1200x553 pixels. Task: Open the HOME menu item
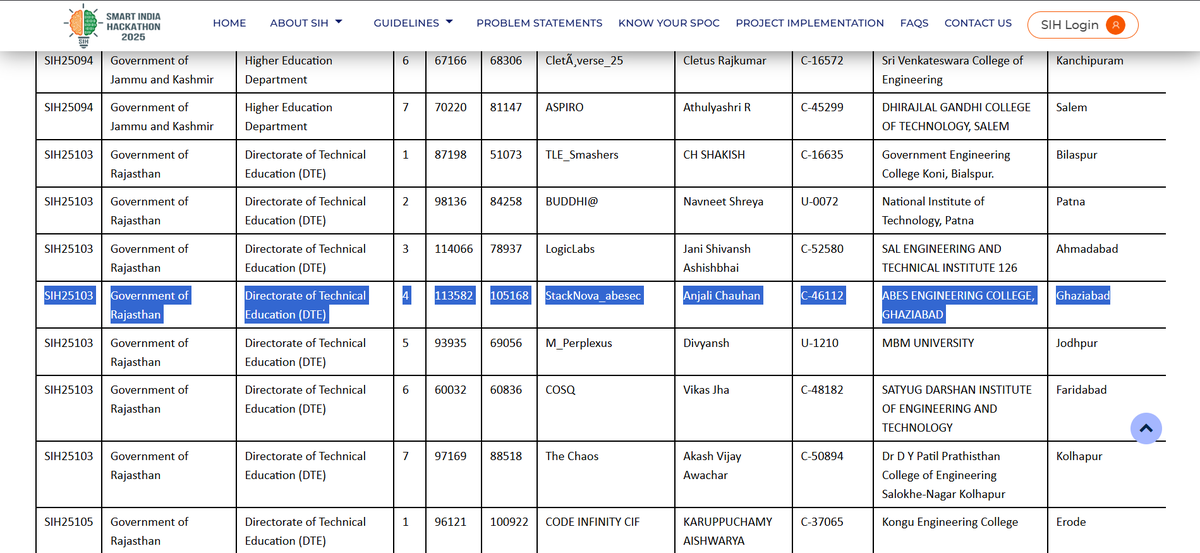pyautogui.click(x=229, y=23)
